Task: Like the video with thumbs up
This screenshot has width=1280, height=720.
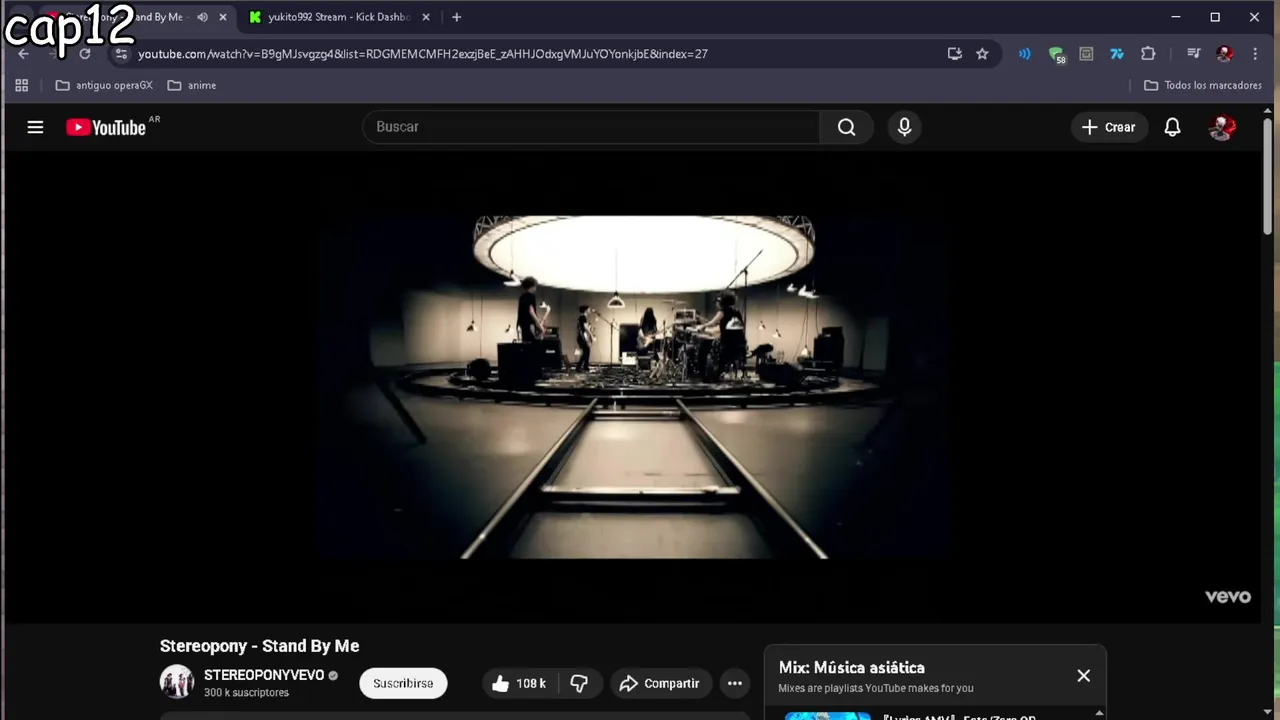Action: coord(519,683)
